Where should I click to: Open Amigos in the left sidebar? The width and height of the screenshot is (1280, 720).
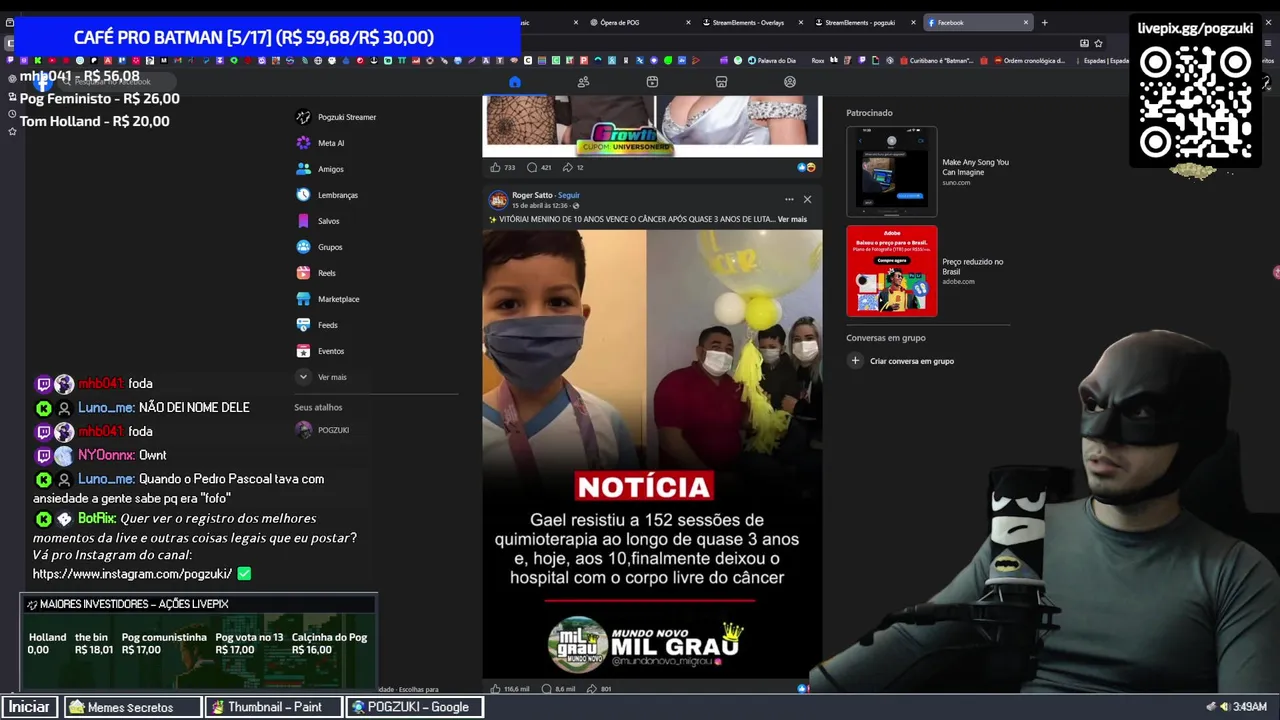(320, 169)
